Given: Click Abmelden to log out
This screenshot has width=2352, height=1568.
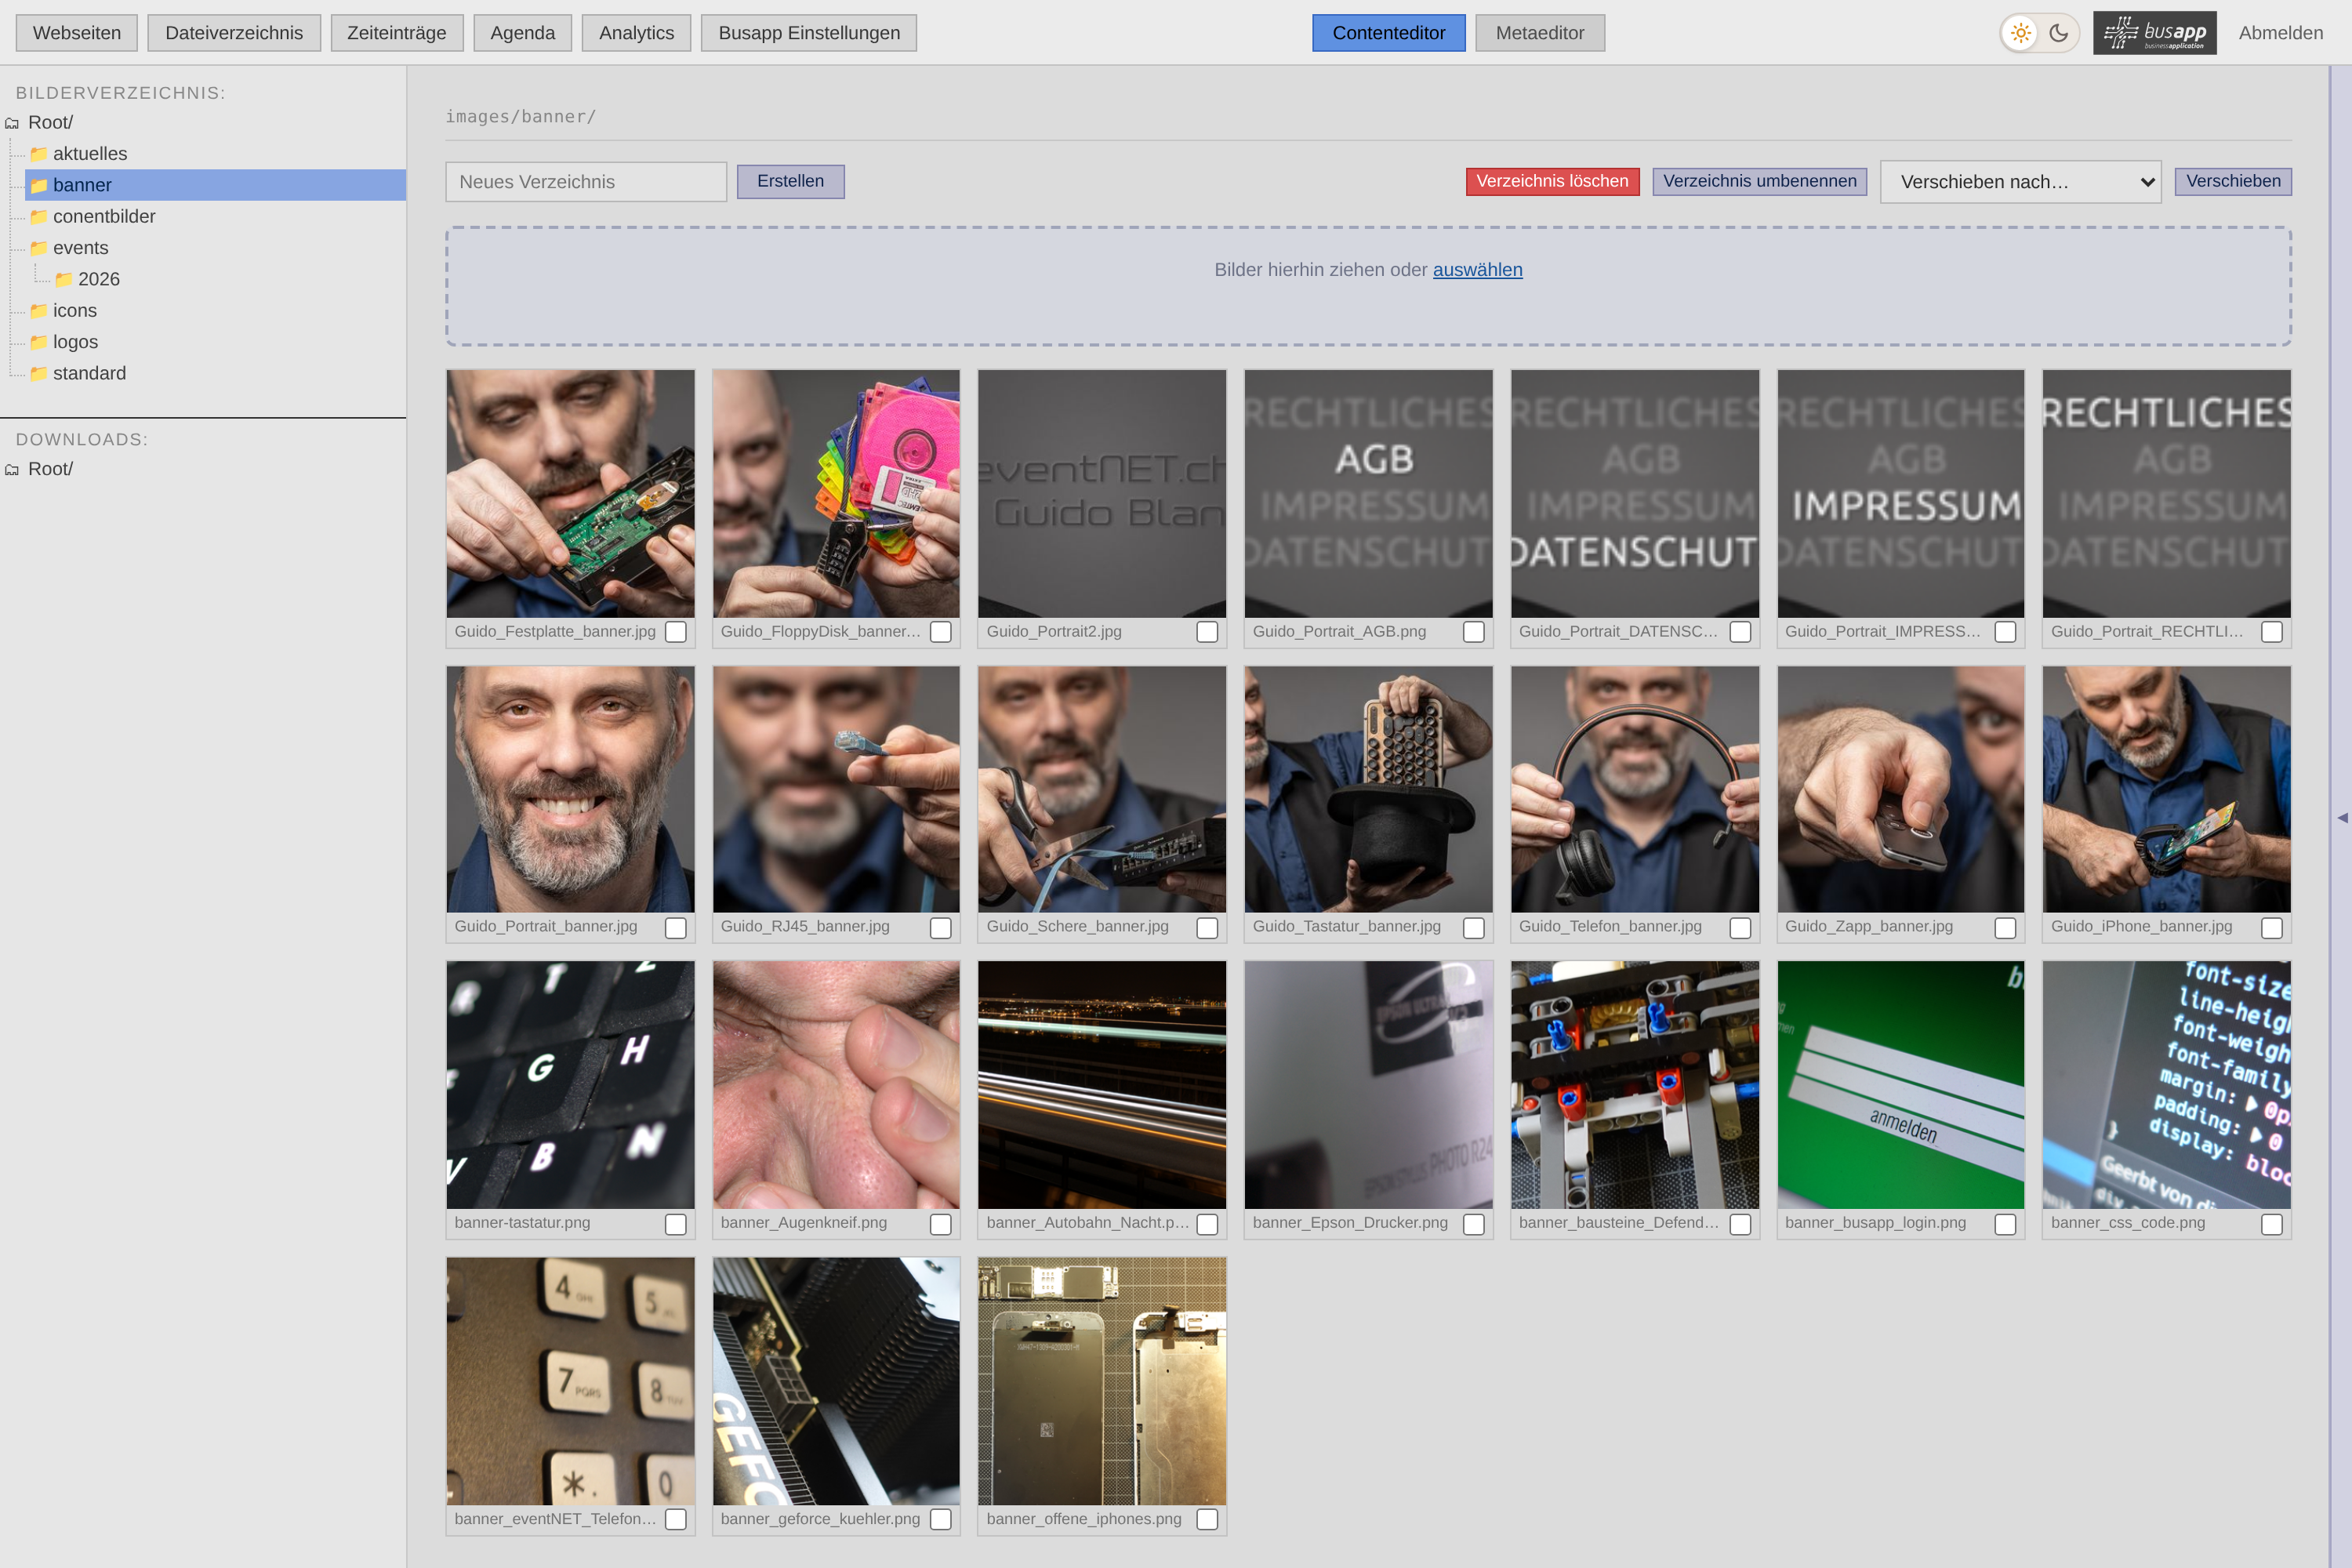Looking at the screenshot, I should tap(2280, 33).
